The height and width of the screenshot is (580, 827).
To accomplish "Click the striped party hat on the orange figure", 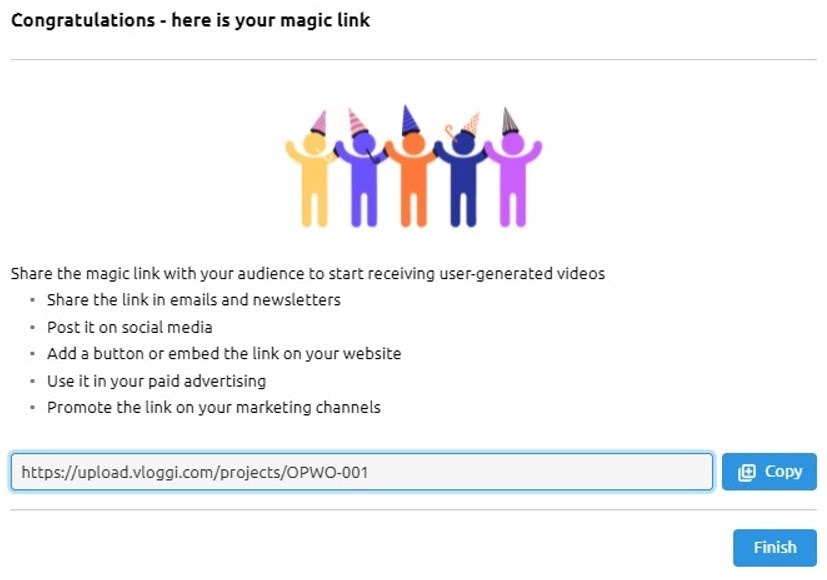I will [x=412, y=118].
